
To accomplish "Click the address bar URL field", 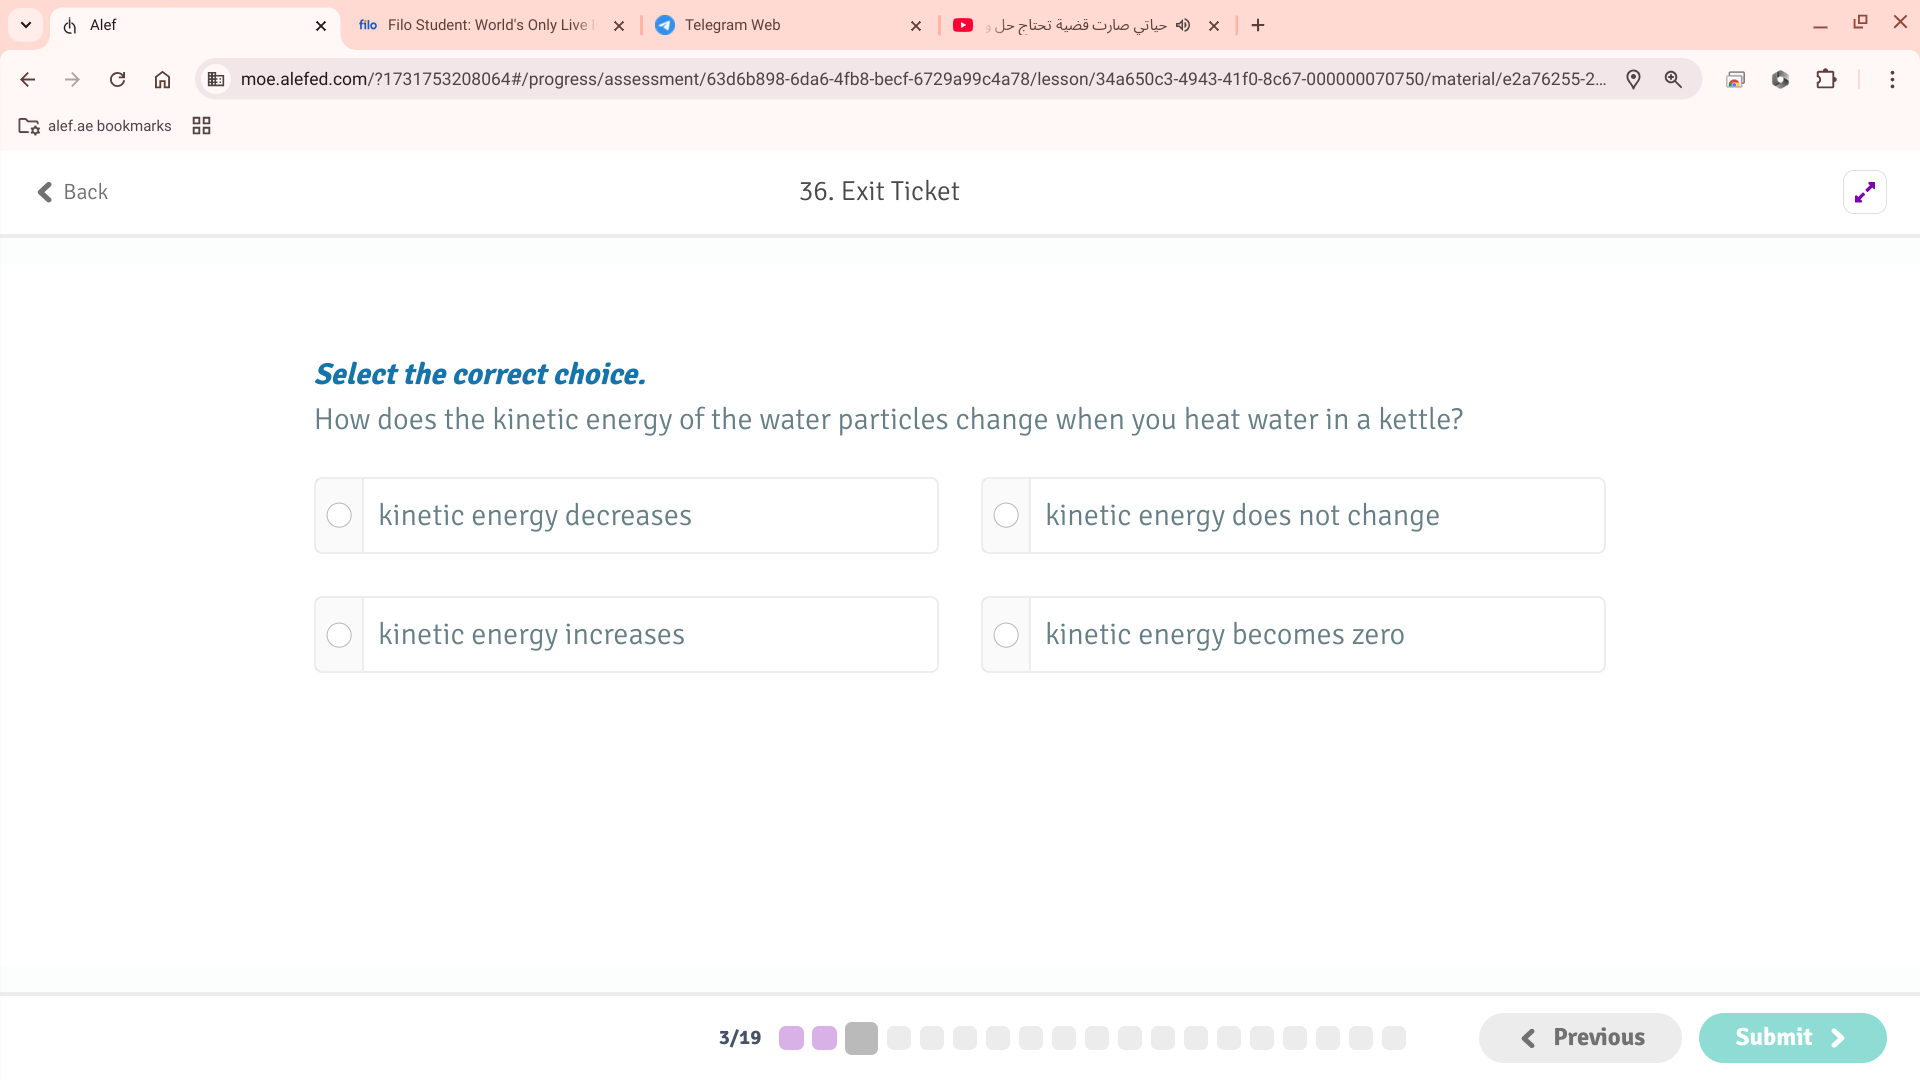I will [920, 79].
